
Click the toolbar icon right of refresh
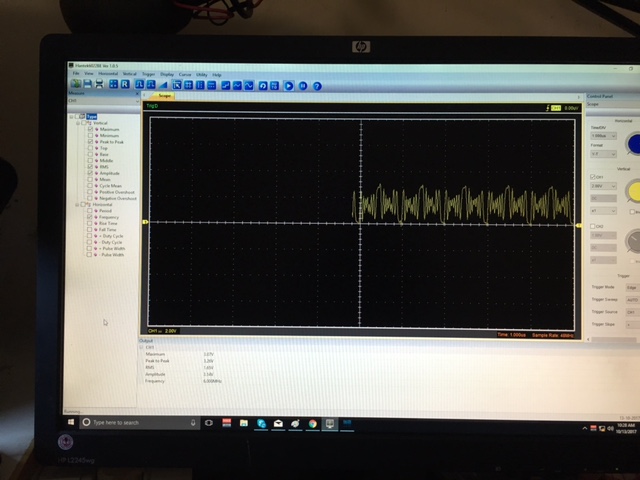[275, 86]
